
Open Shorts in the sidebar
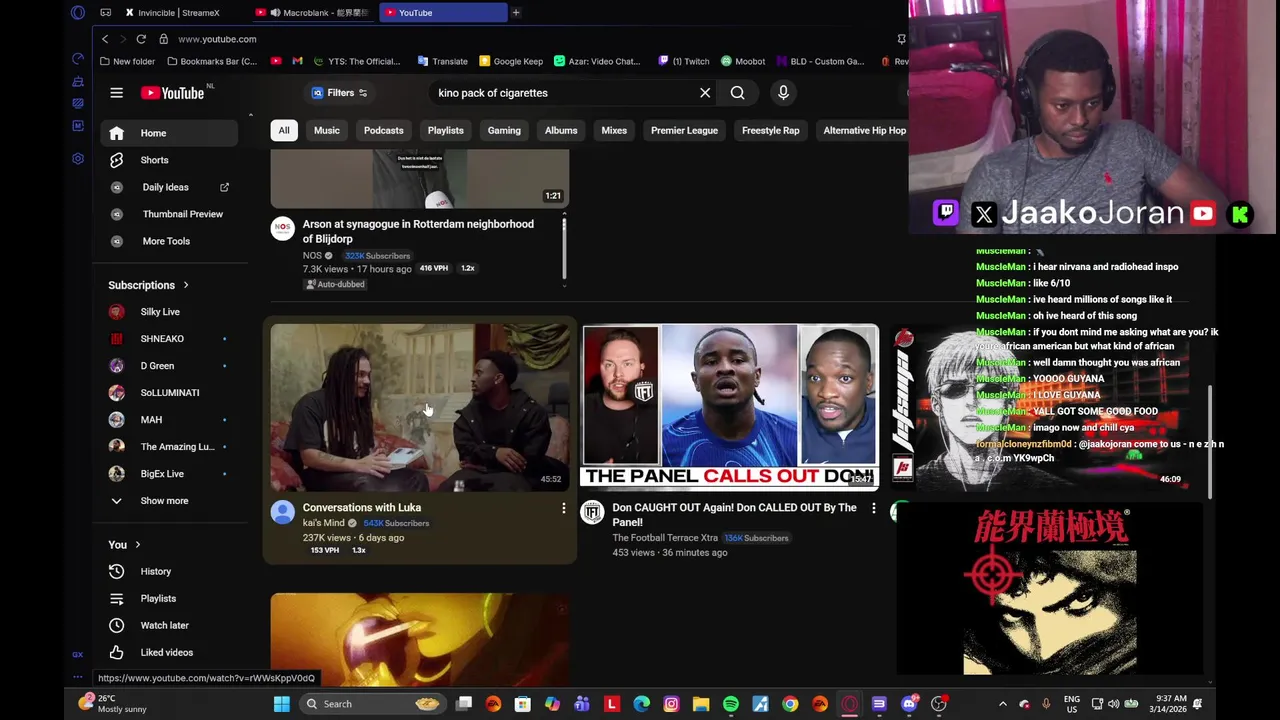coord(169,160)
